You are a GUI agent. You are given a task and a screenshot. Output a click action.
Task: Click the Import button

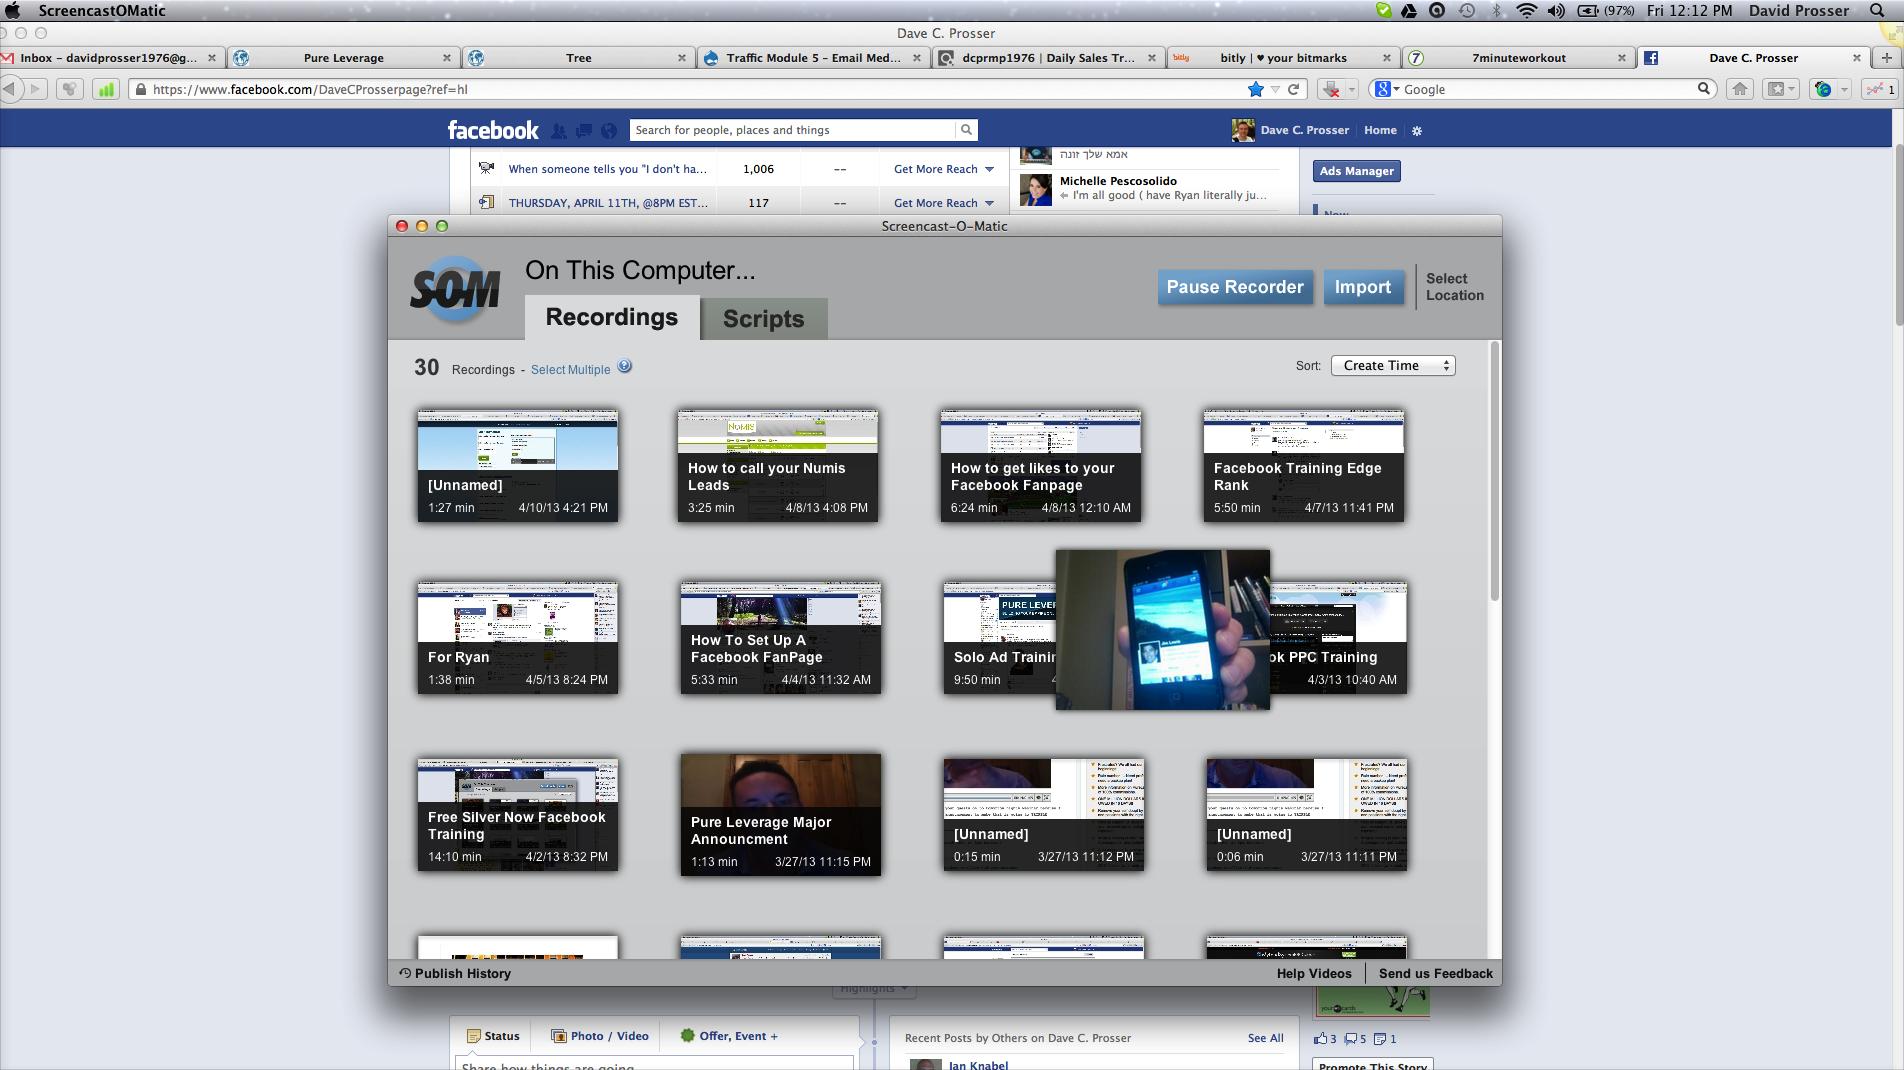(x=1363, y=287)
